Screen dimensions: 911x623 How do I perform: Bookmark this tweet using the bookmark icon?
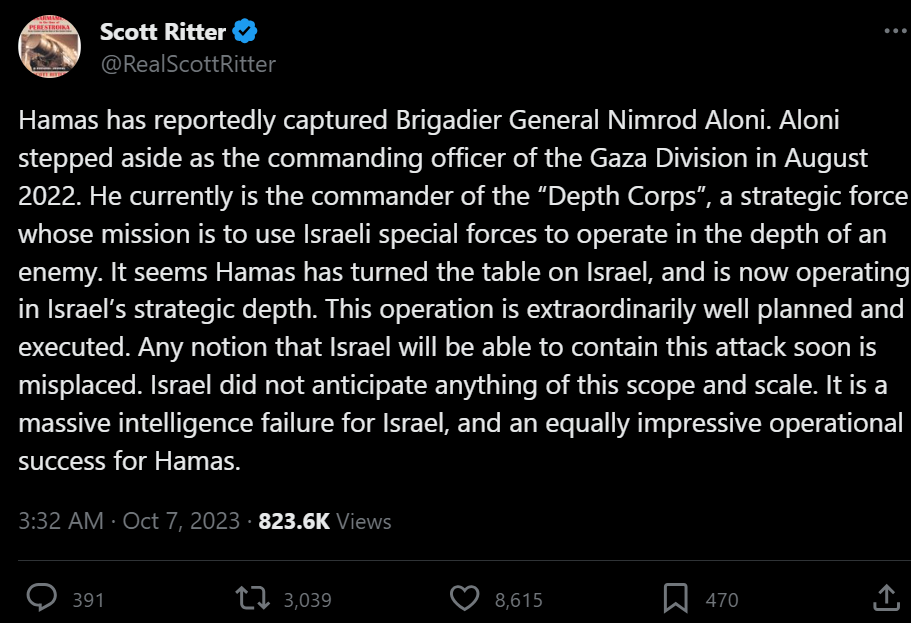[676, 598]
